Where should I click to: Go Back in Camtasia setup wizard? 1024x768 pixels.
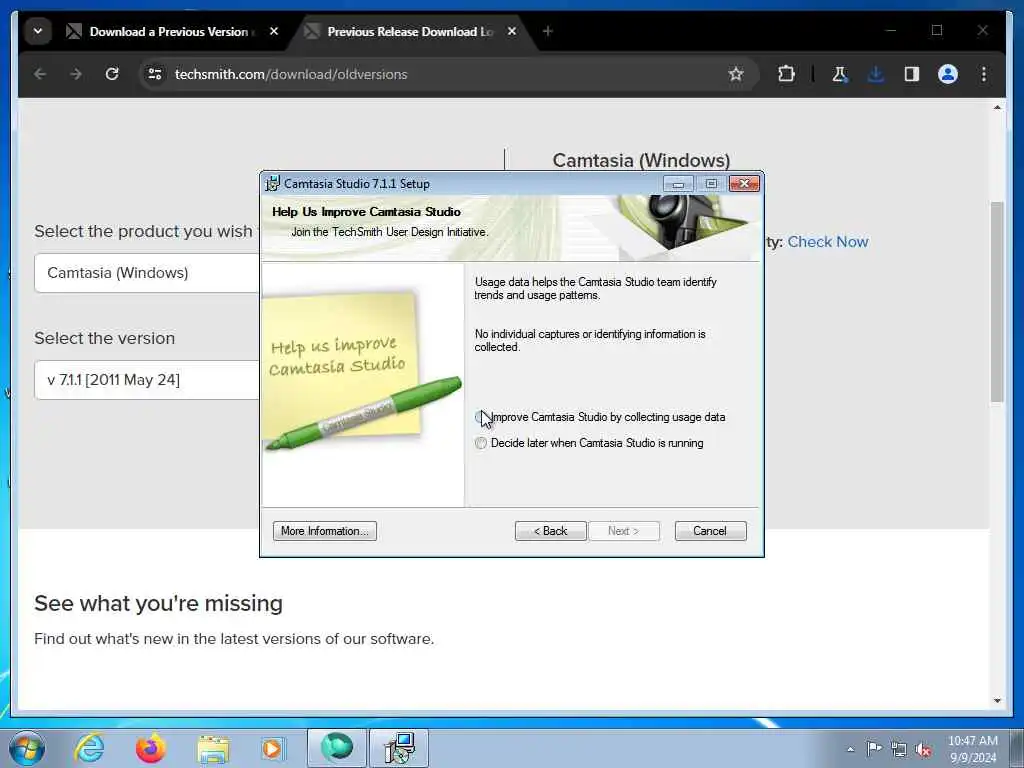[551, 531]
